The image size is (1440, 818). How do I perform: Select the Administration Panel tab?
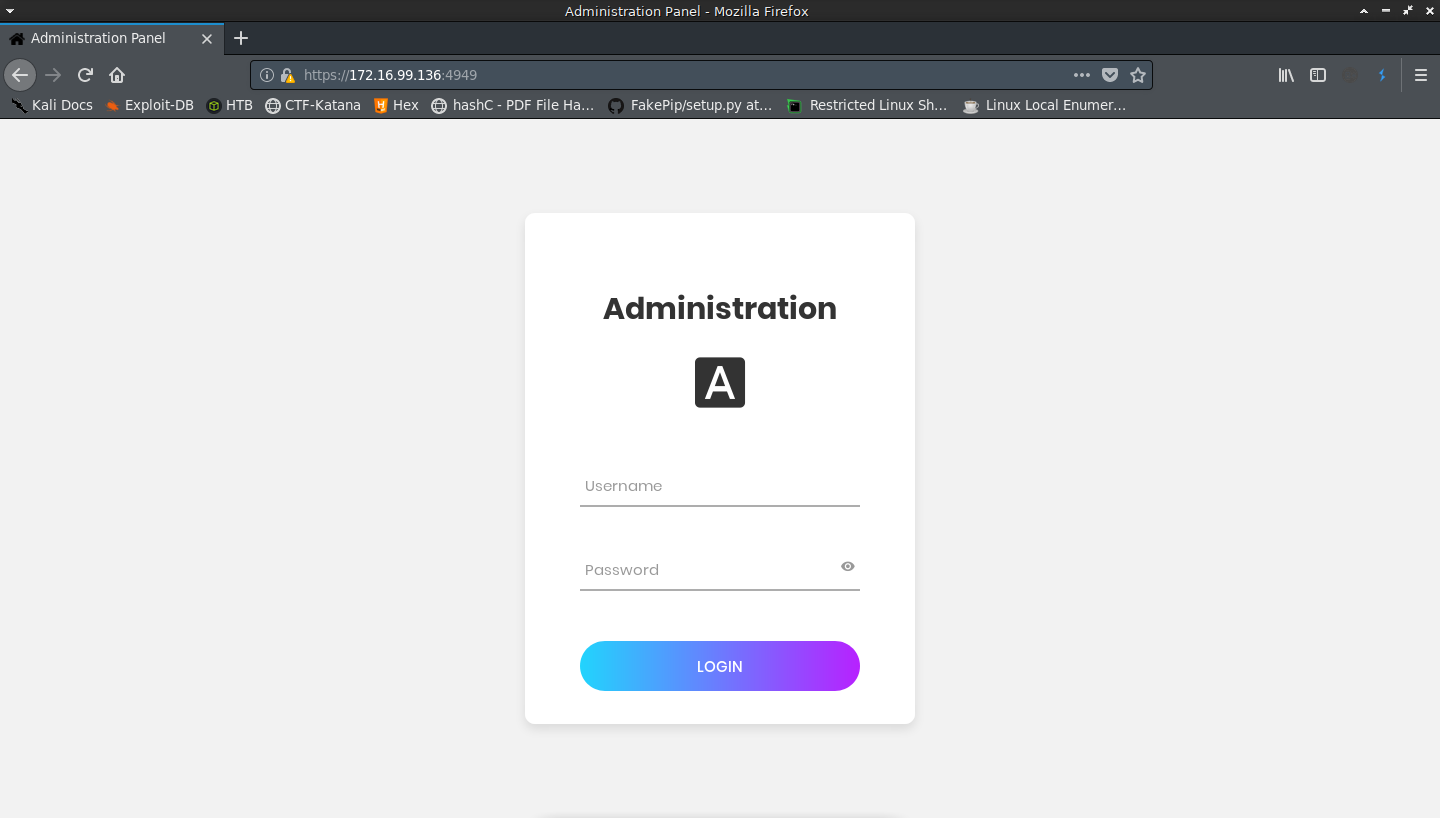(111, 38)
